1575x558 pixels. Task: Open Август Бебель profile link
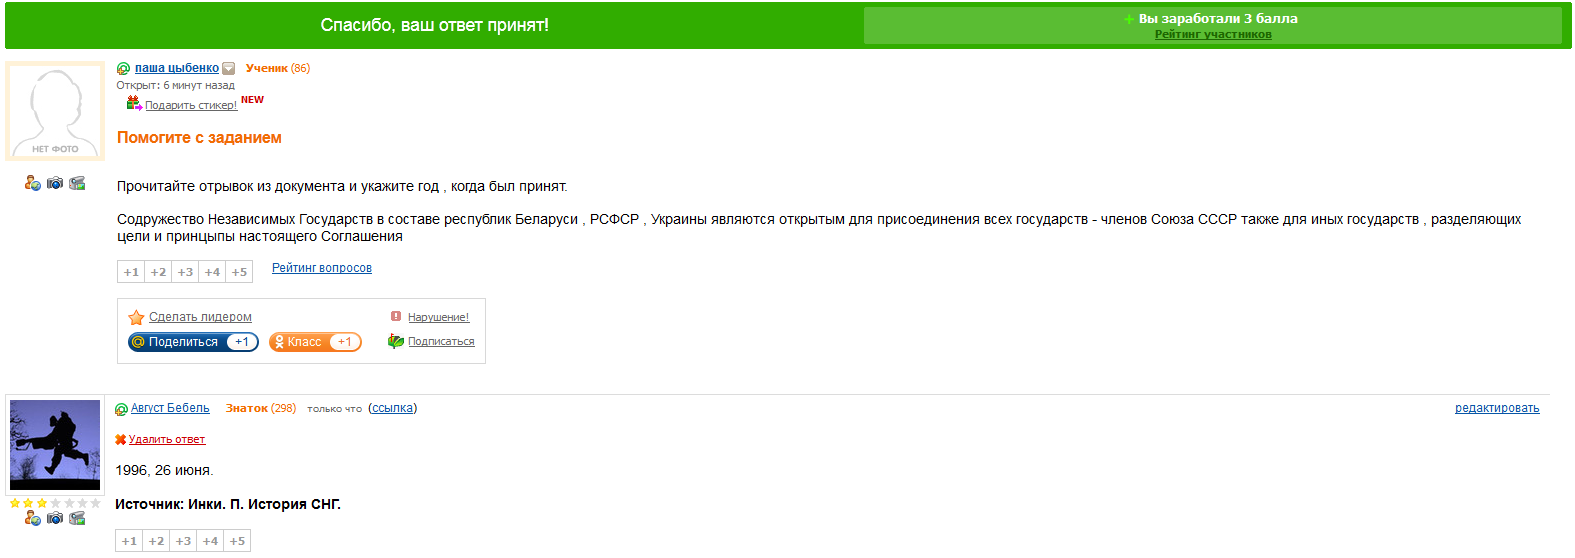170,408
